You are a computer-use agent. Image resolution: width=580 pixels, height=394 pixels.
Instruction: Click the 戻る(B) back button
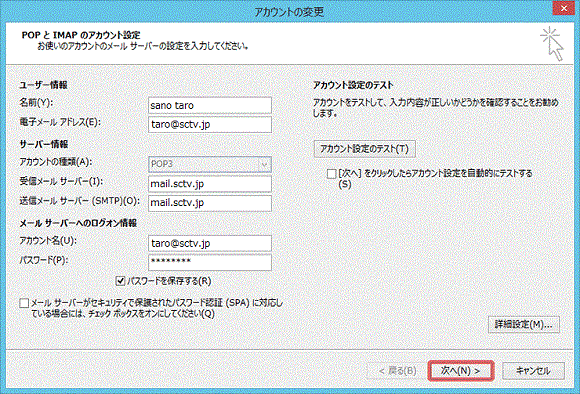397,370
